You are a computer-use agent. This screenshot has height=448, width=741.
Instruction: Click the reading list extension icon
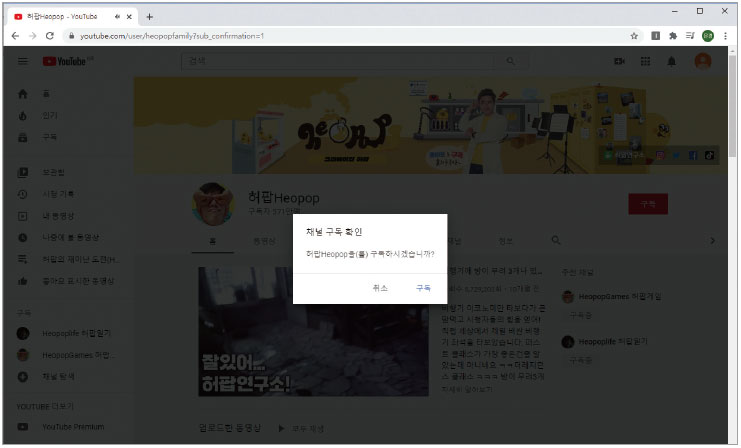click(x=655, y=36)
